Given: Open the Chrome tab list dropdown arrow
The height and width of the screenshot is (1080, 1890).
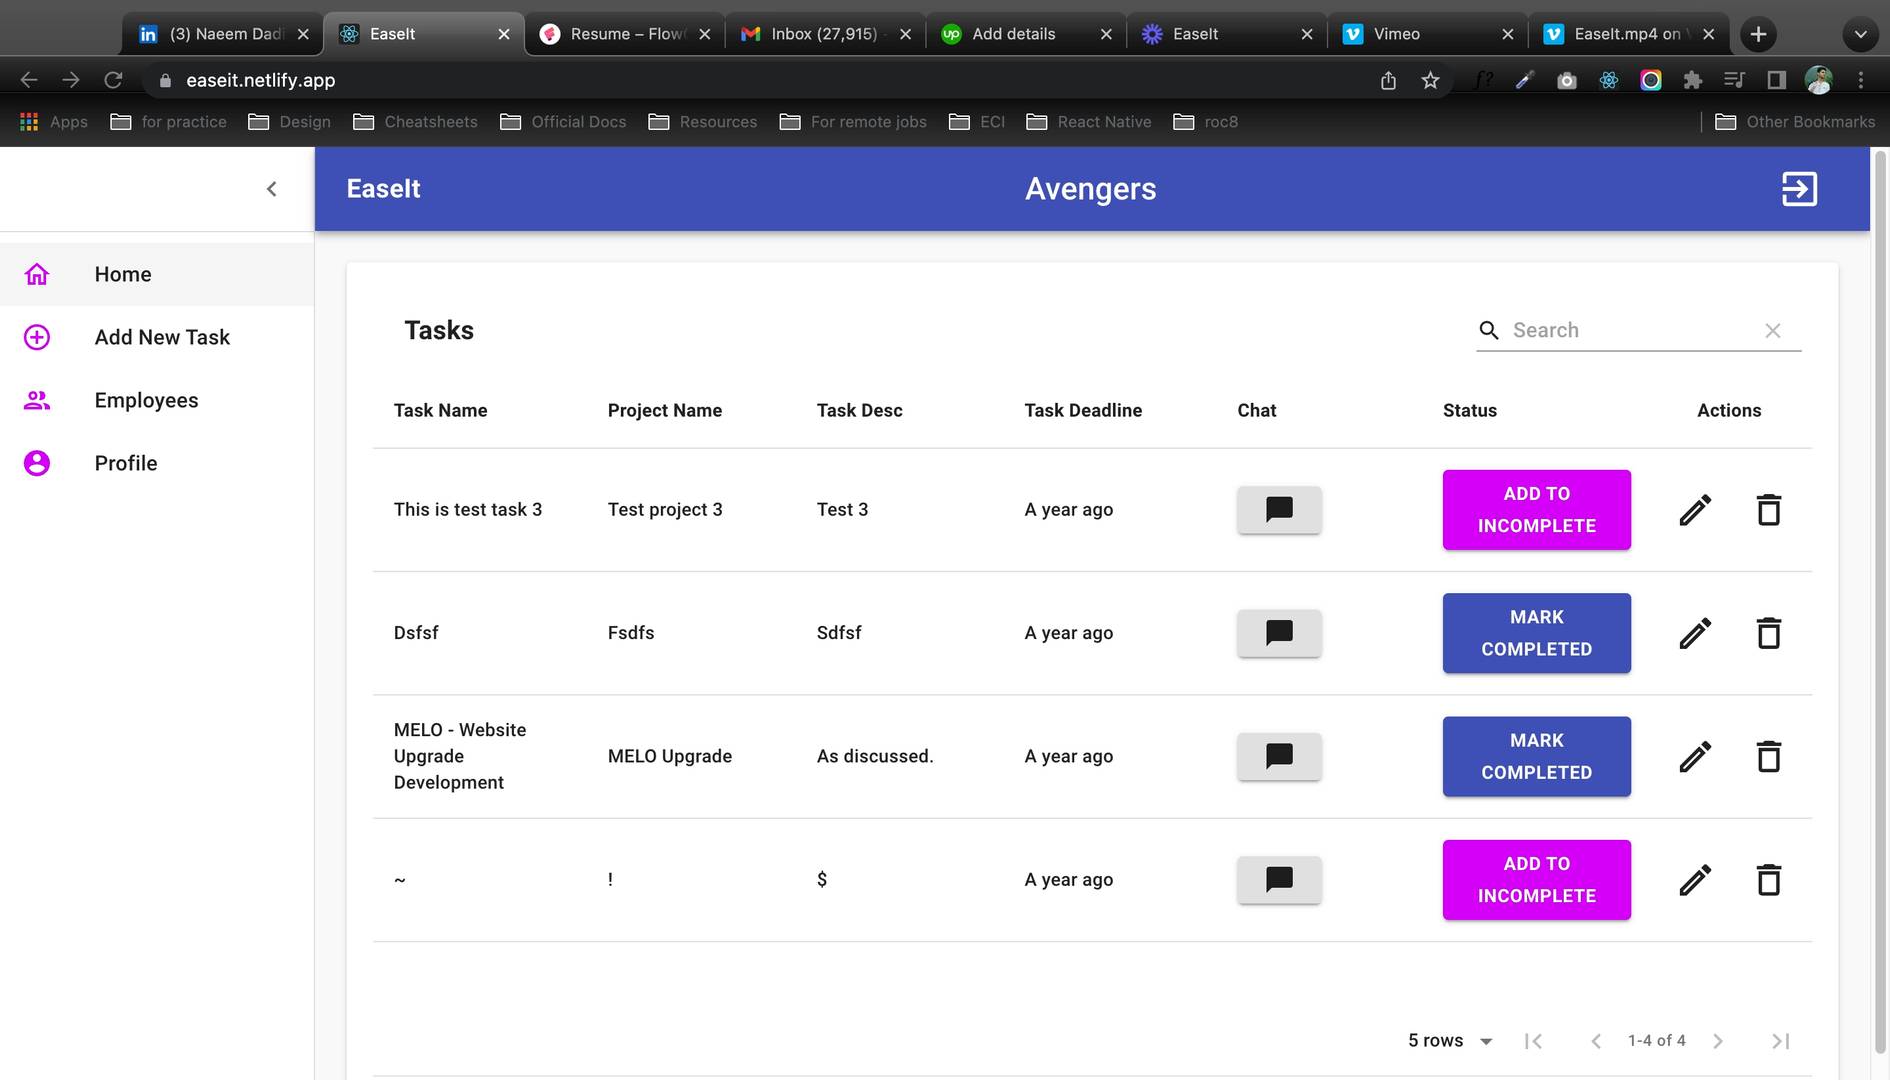Looking at the screenshot, I should tap(1859, 34).
